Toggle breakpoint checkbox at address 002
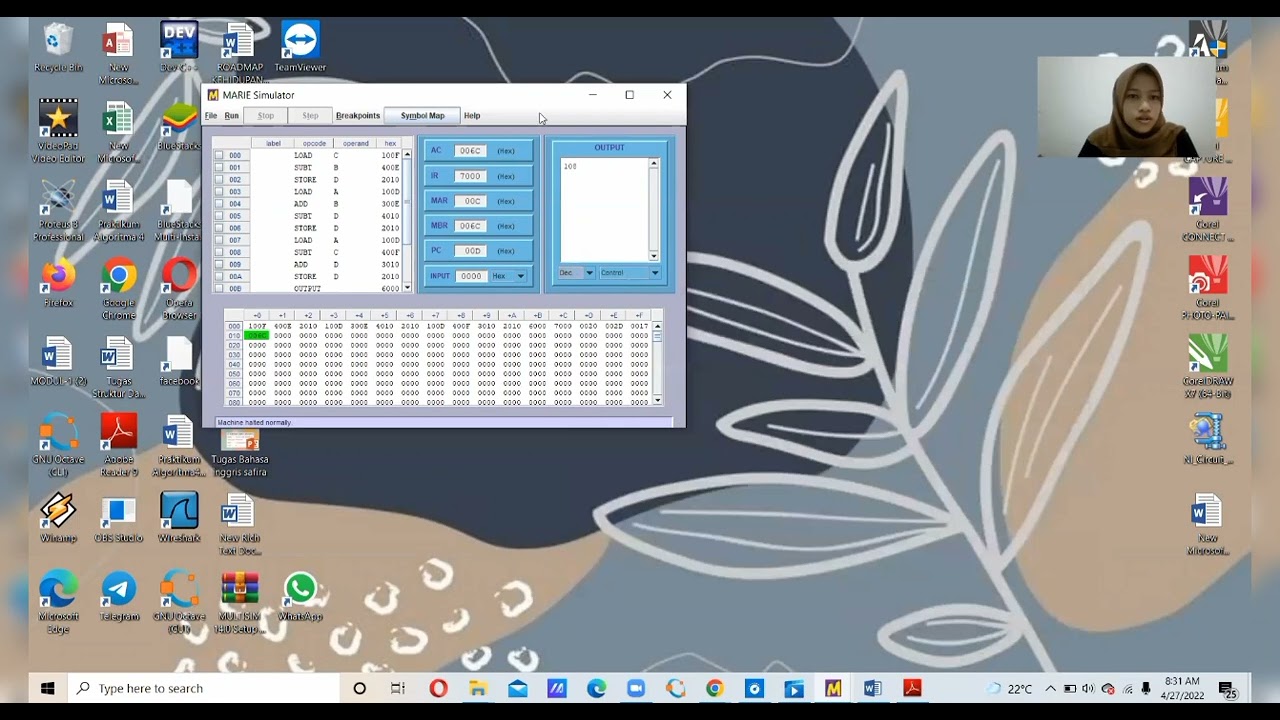Image resolution: width=1280 pixels, height=720 pixels. coord(219,180)
